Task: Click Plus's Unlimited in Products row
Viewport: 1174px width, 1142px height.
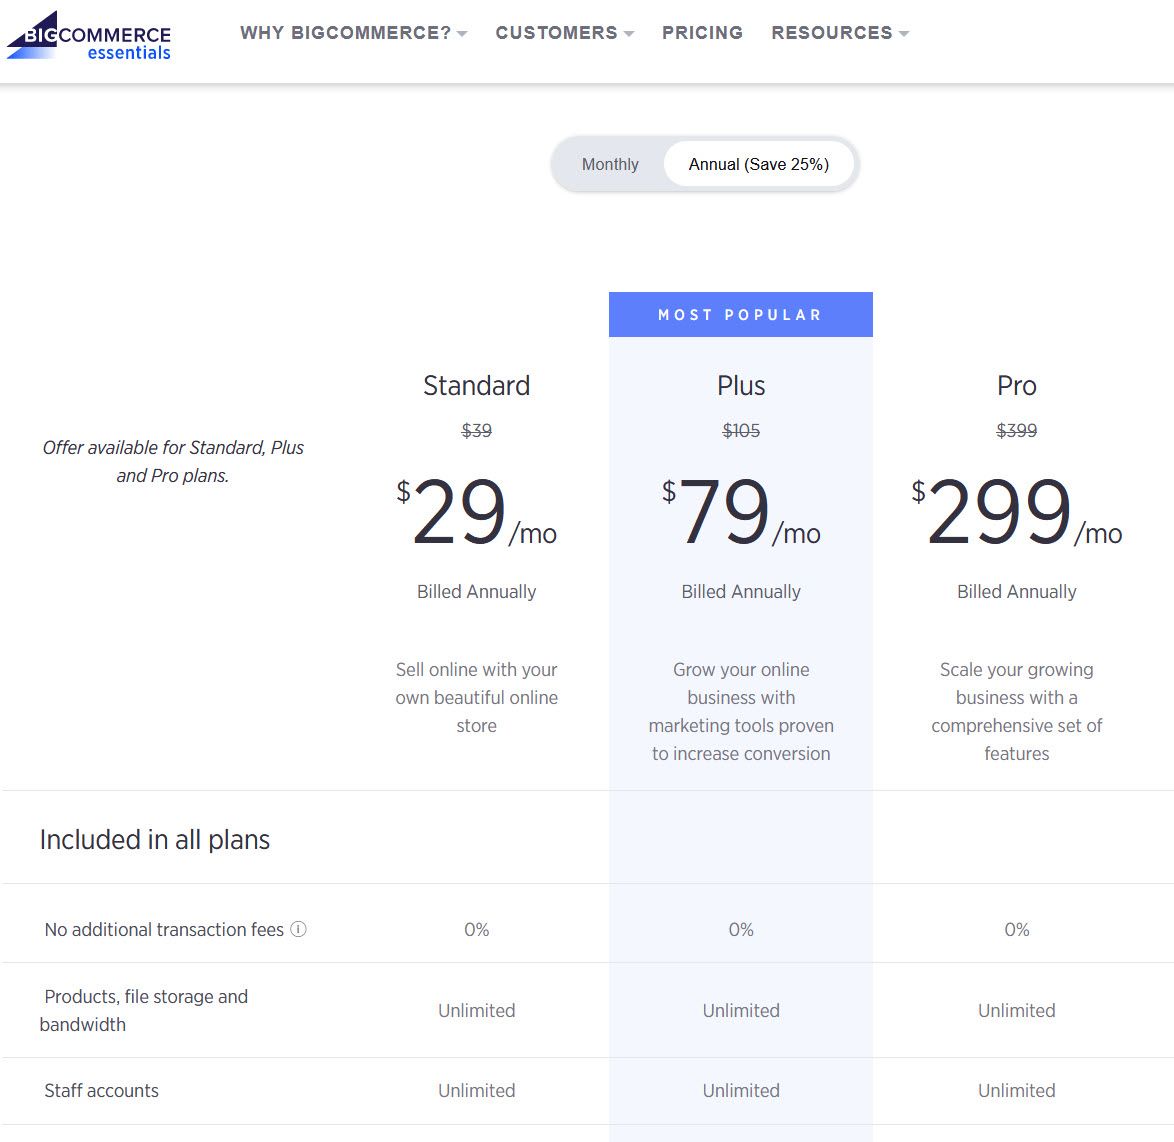Action: [740, 1010]
